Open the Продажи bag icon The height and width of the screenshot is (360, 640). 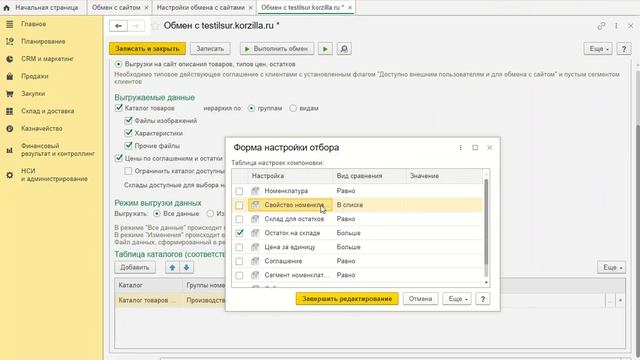click(10, 76)
